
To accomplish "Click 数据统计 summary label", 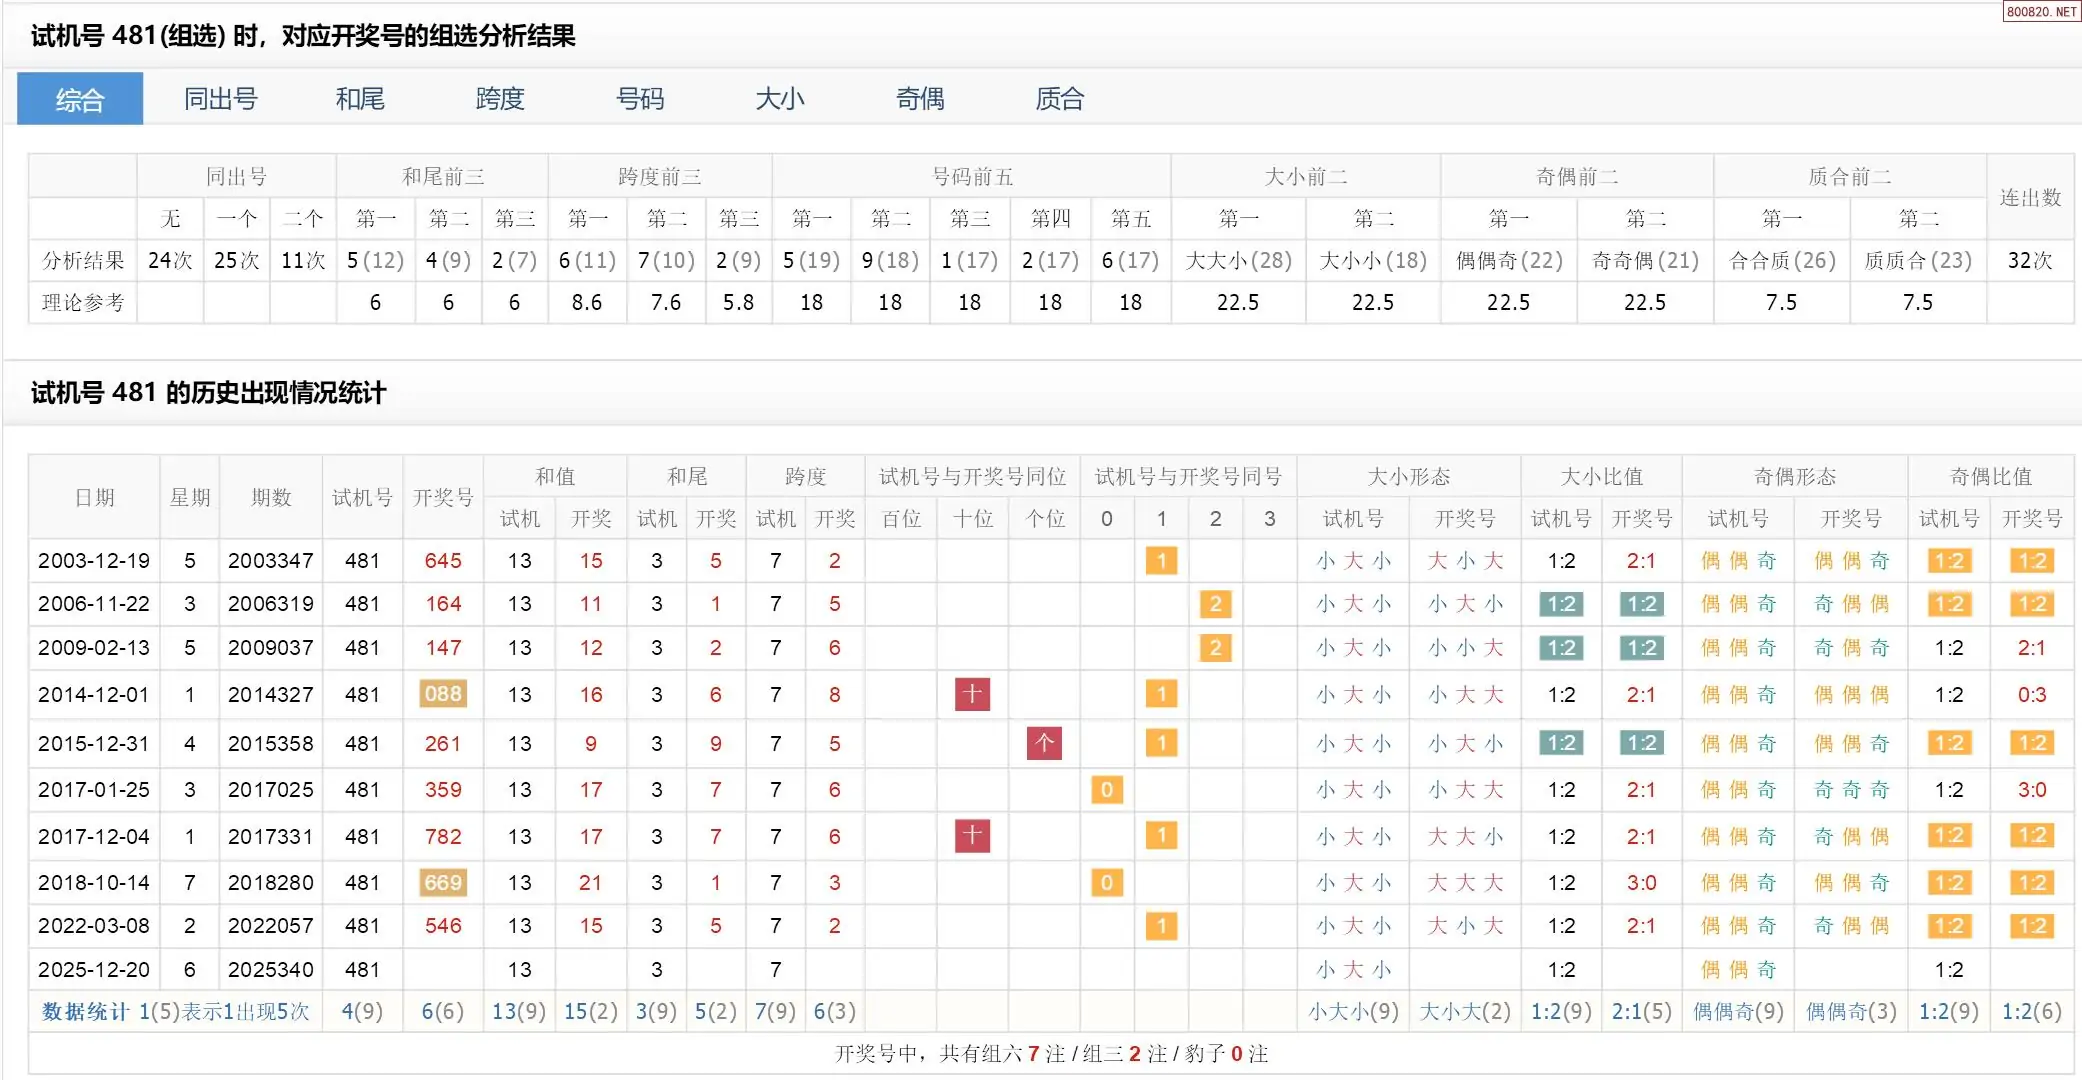I will pyautogui.click(x=85, y=1012).
